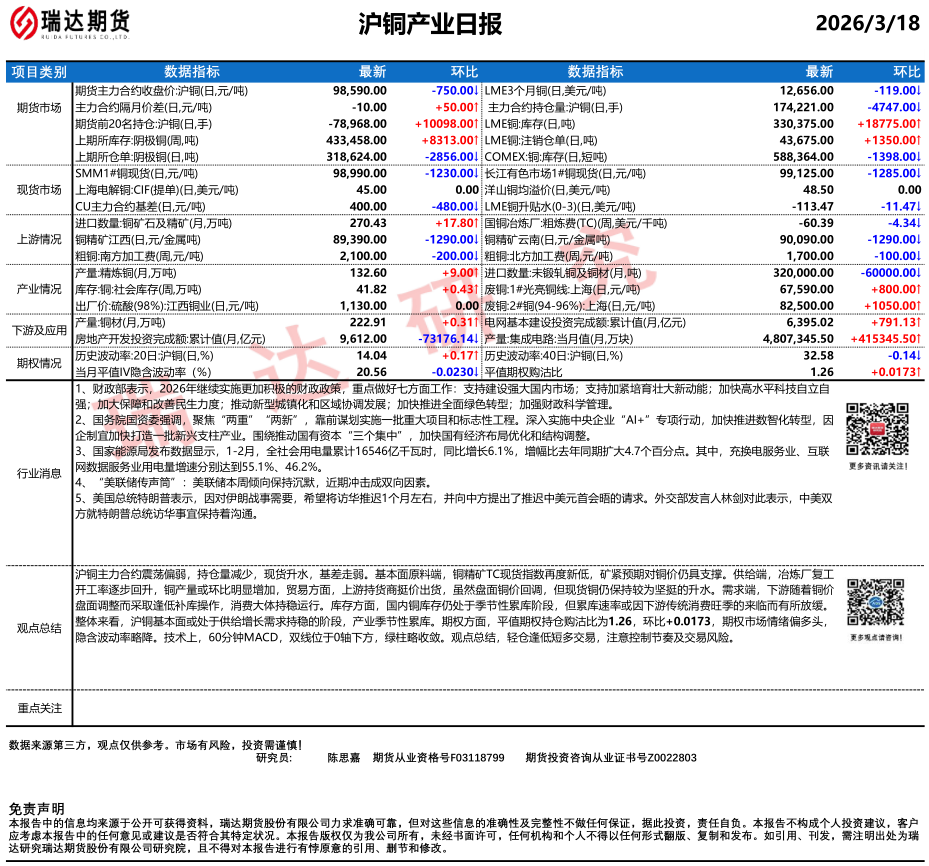Select the 观点总结 section label
The width and height of the screenshot is (929, 866).
click(39, 627)
